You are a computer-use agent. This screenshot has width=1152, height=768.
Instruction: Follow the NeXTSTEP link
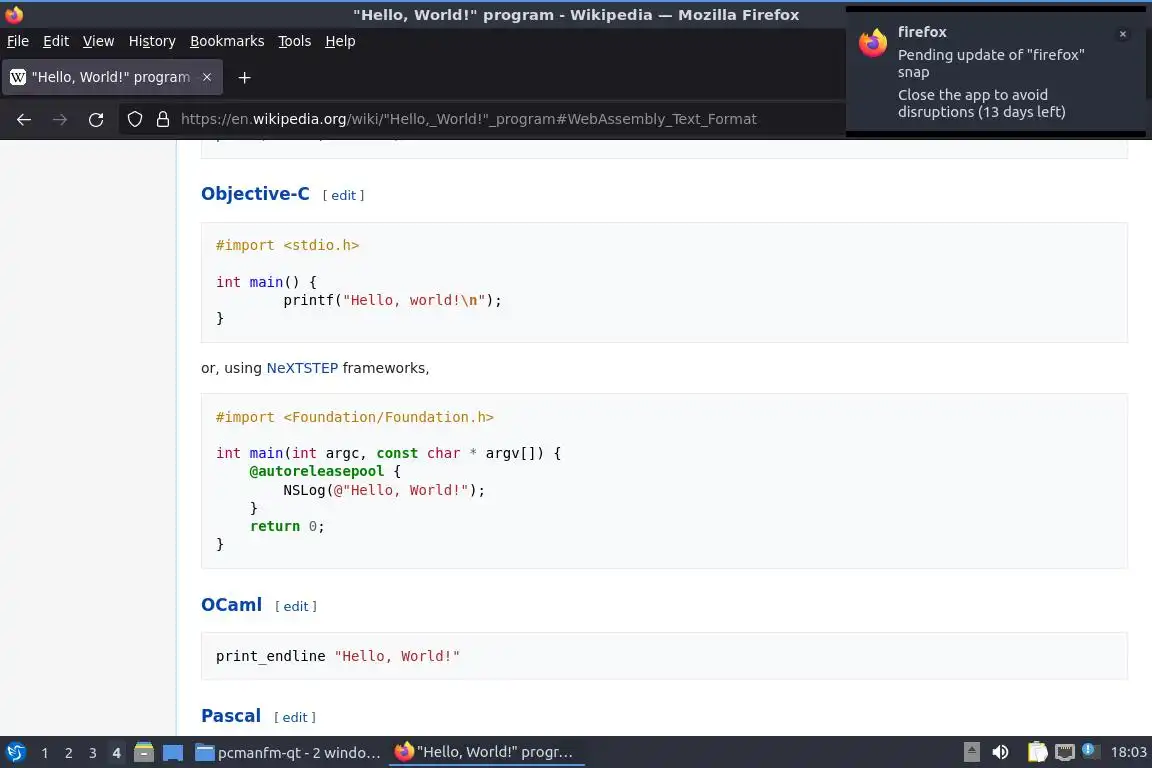click(x=302, y=368)
